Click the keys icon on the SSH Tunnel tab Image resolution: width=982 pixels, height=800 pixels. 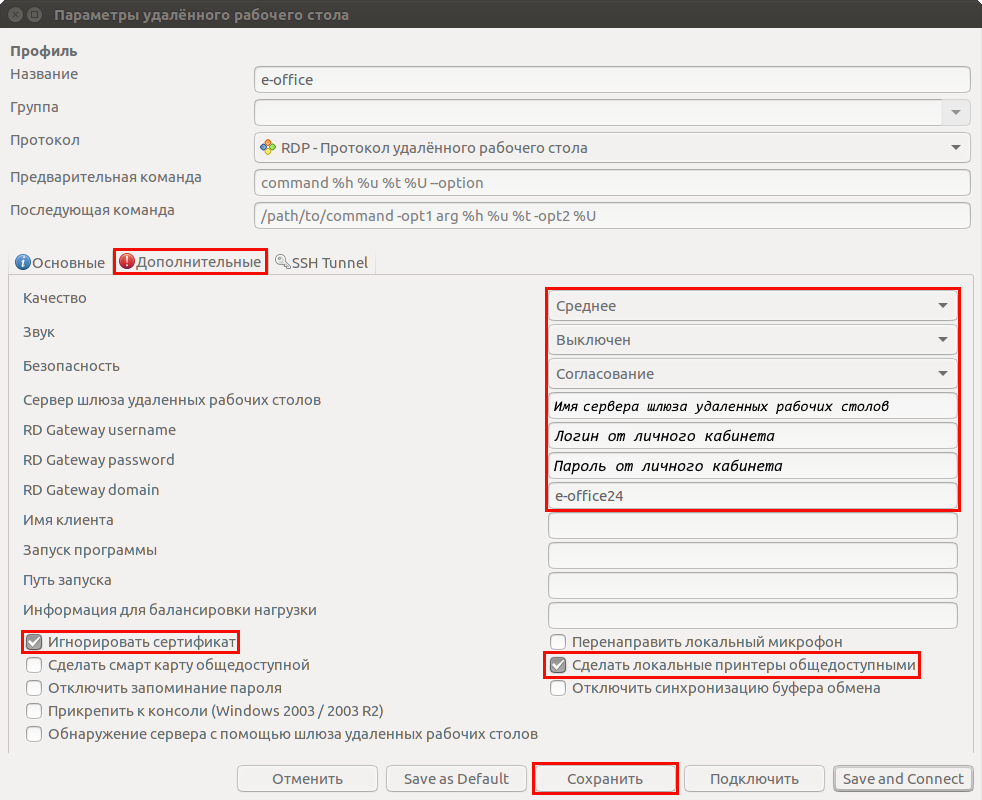point(283,263)
